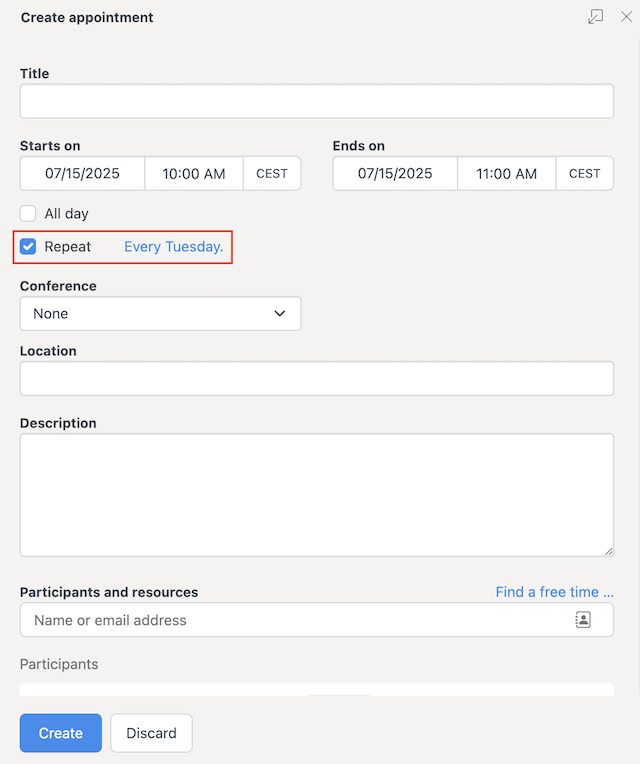Pick the start date 07/15/2025 field
The width and height of the screenshot is (640, 764).
(82, 173)
